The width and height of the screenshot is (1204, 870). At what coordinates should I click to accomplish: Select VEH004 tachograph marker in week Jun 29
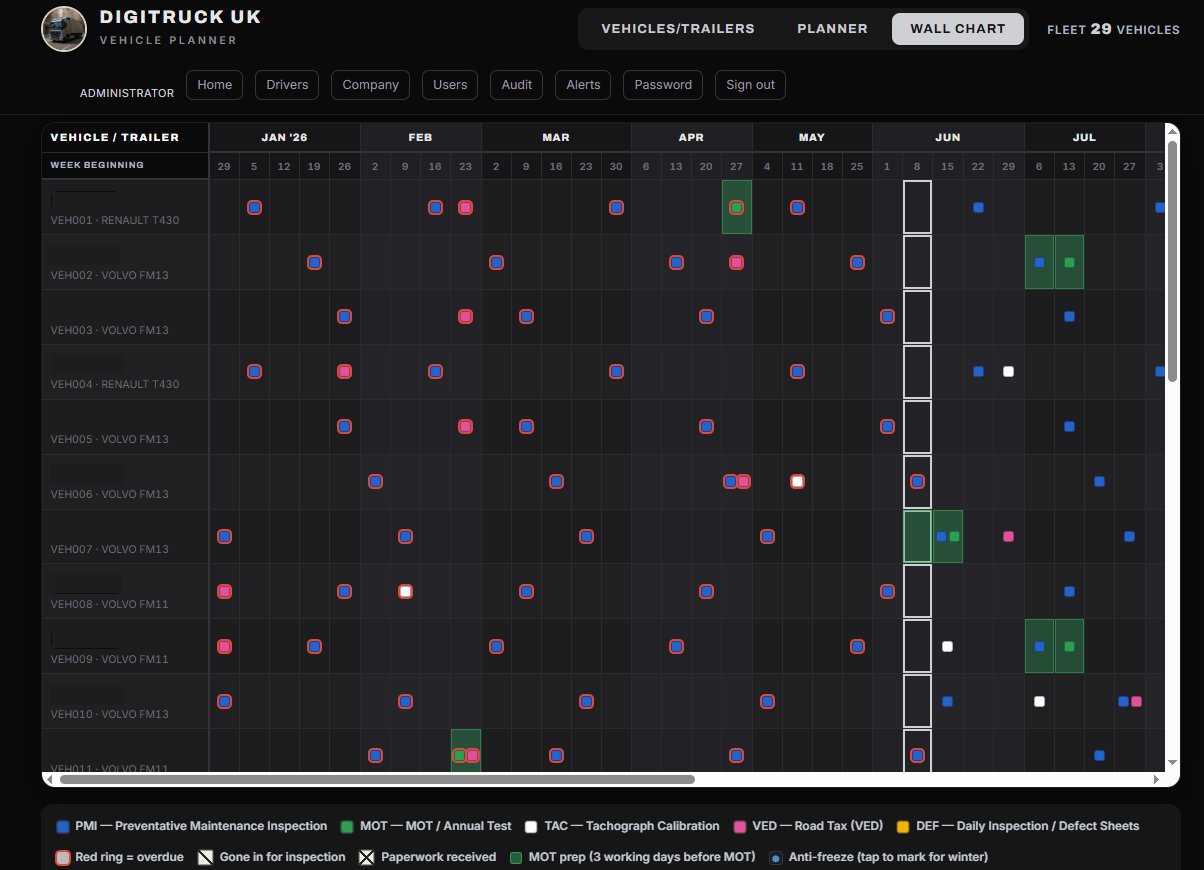(1008, 371)
